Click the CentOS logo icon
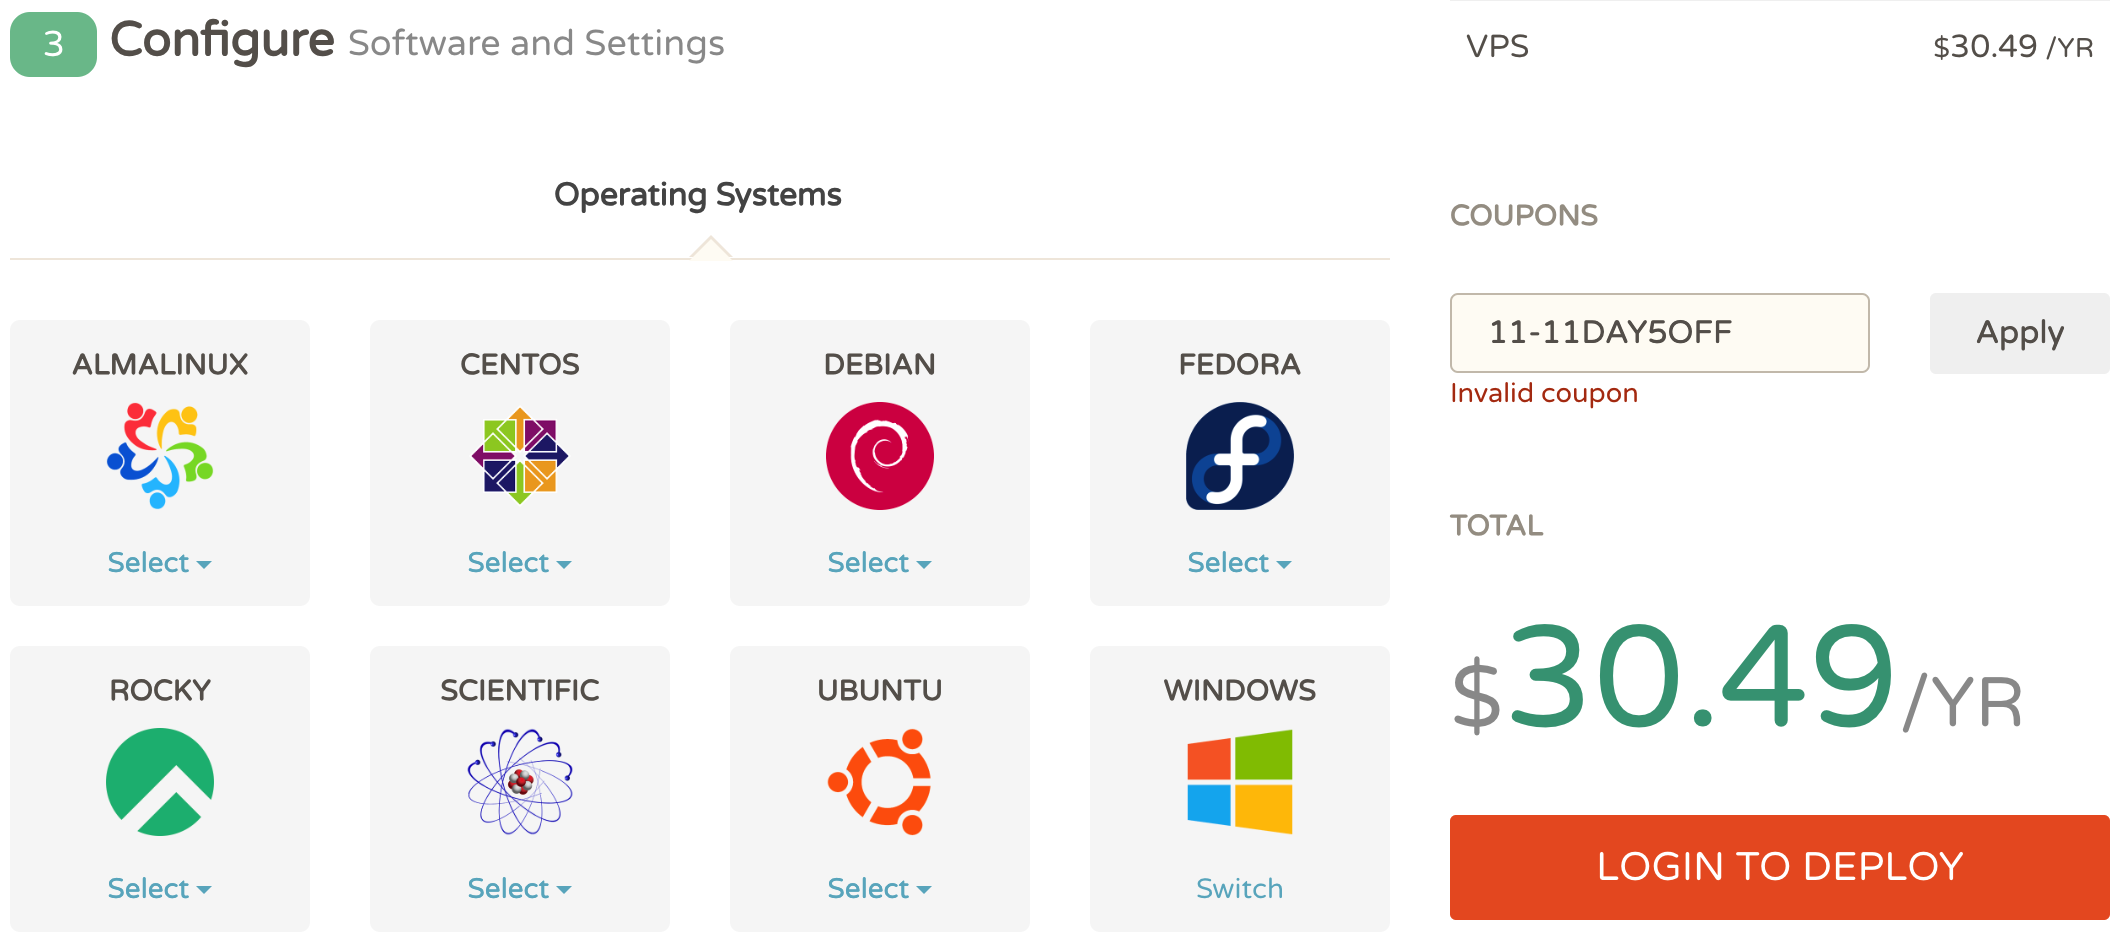The height and width of the screenshot is (940, 2124). click(x=520, y=456)
